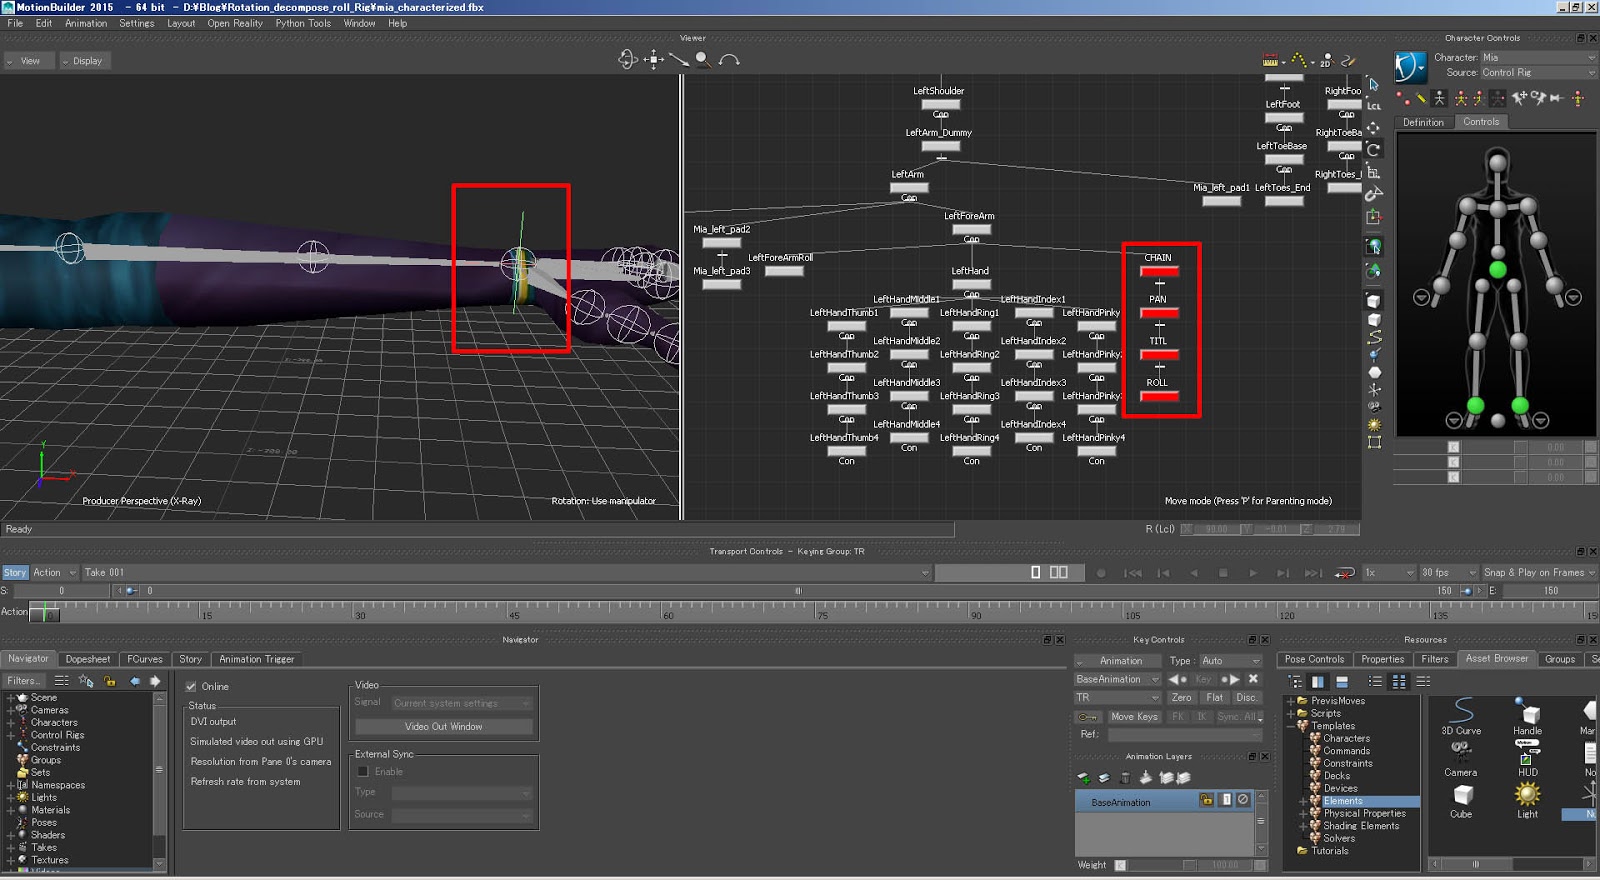Expand the Shading Elements template node

tap(1303, 826)
